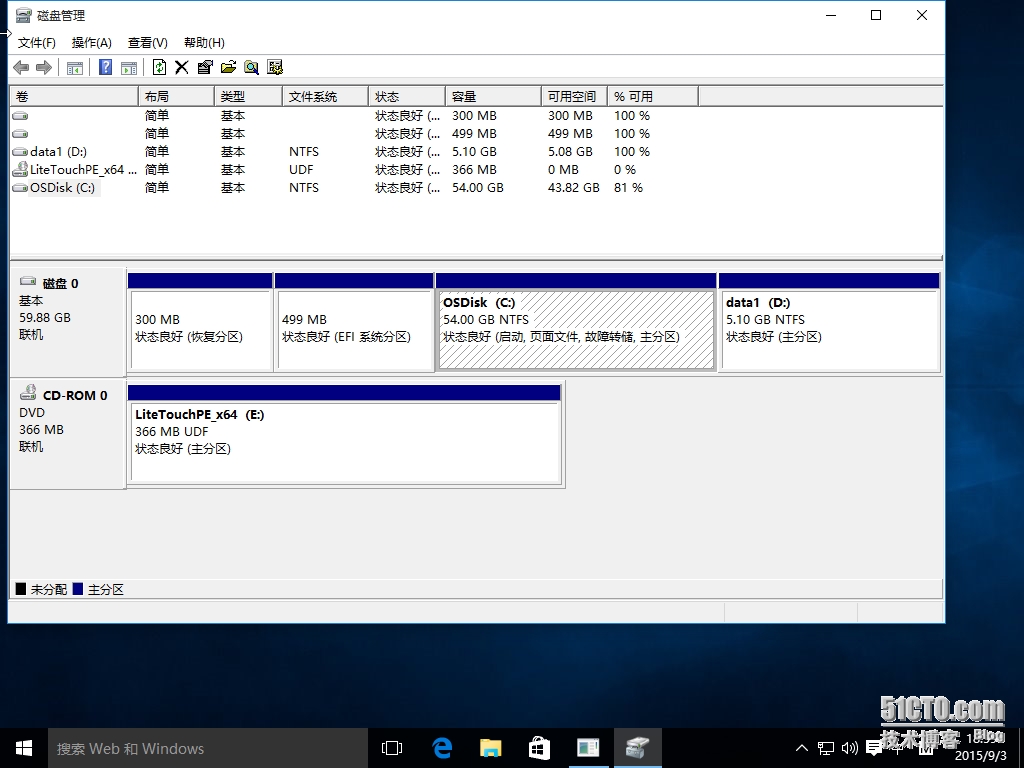Open File Explorer from the taskbar

coord(490,748)
